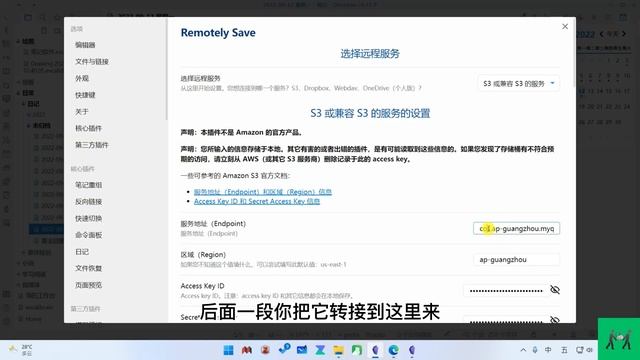Open the second Obsidian taskbar icon

tap(412, 350)
